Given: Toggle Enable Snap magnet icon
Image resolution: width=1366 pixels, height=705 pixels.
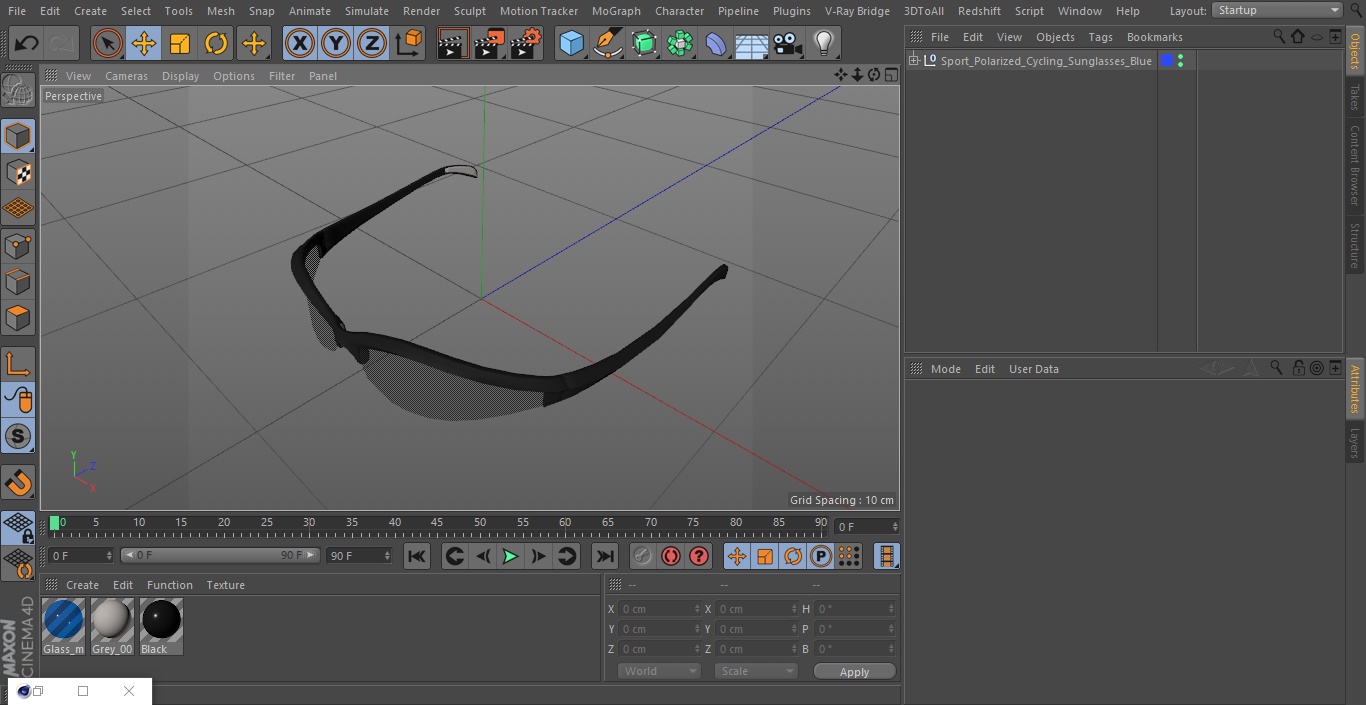Looking at the screenshot, I should coord(18,482).
